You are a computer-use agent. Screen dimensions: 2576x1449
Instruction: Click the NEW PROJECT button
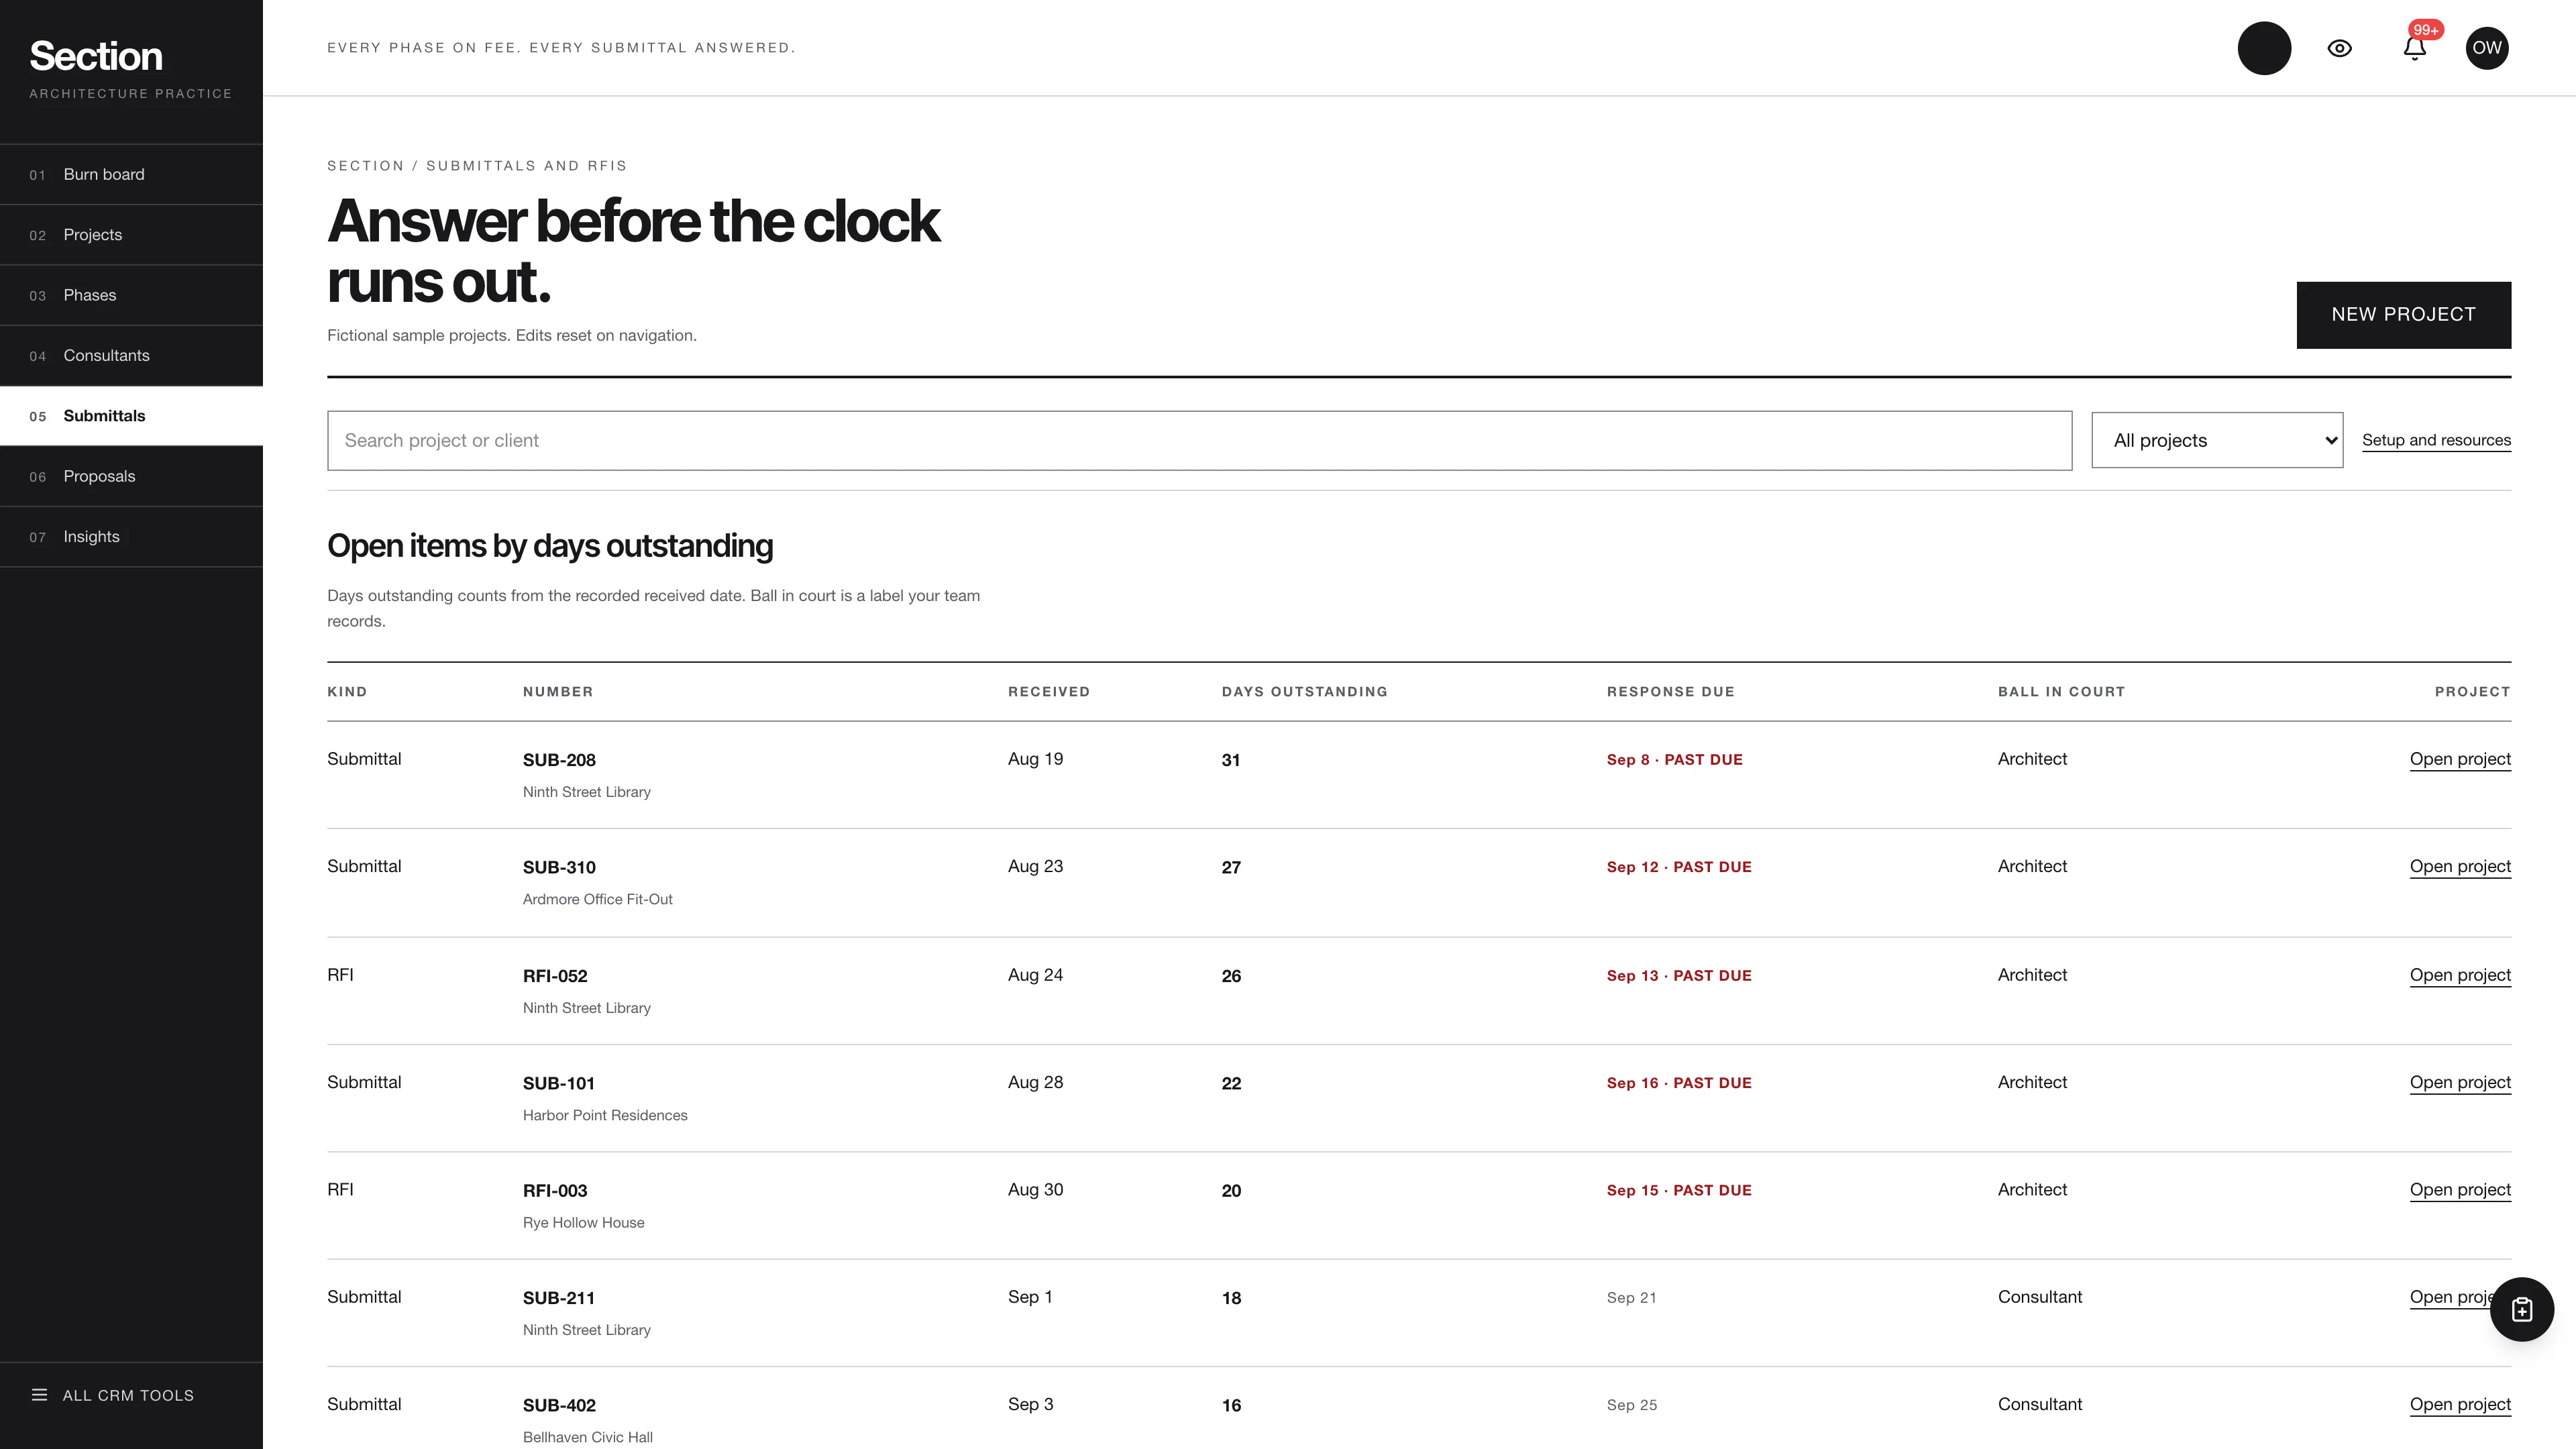click(2403, 315)
